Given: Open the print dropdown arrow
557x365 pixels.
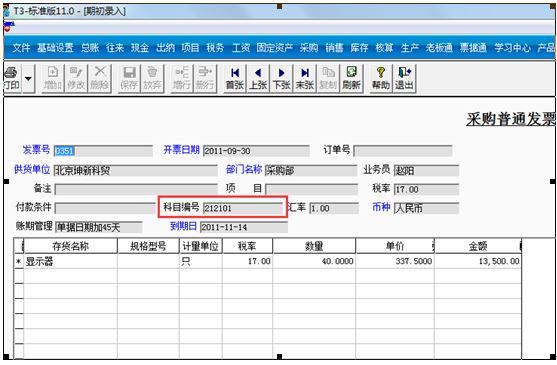Looking at the screenshot, I should click(28, 78).
